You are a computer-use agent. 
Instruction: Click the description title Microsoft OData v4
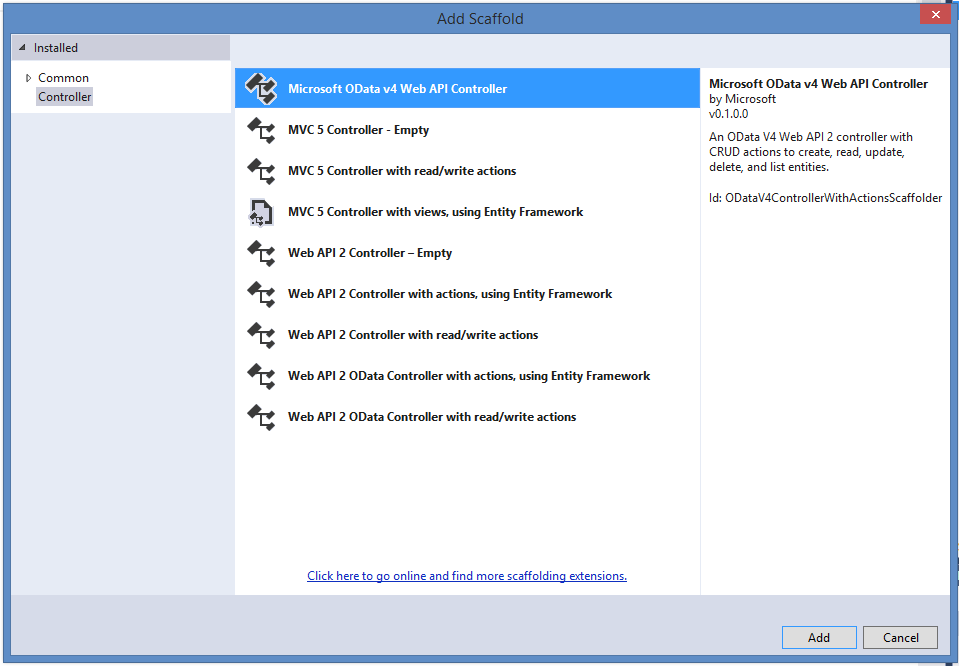click(x=818, y=84)
